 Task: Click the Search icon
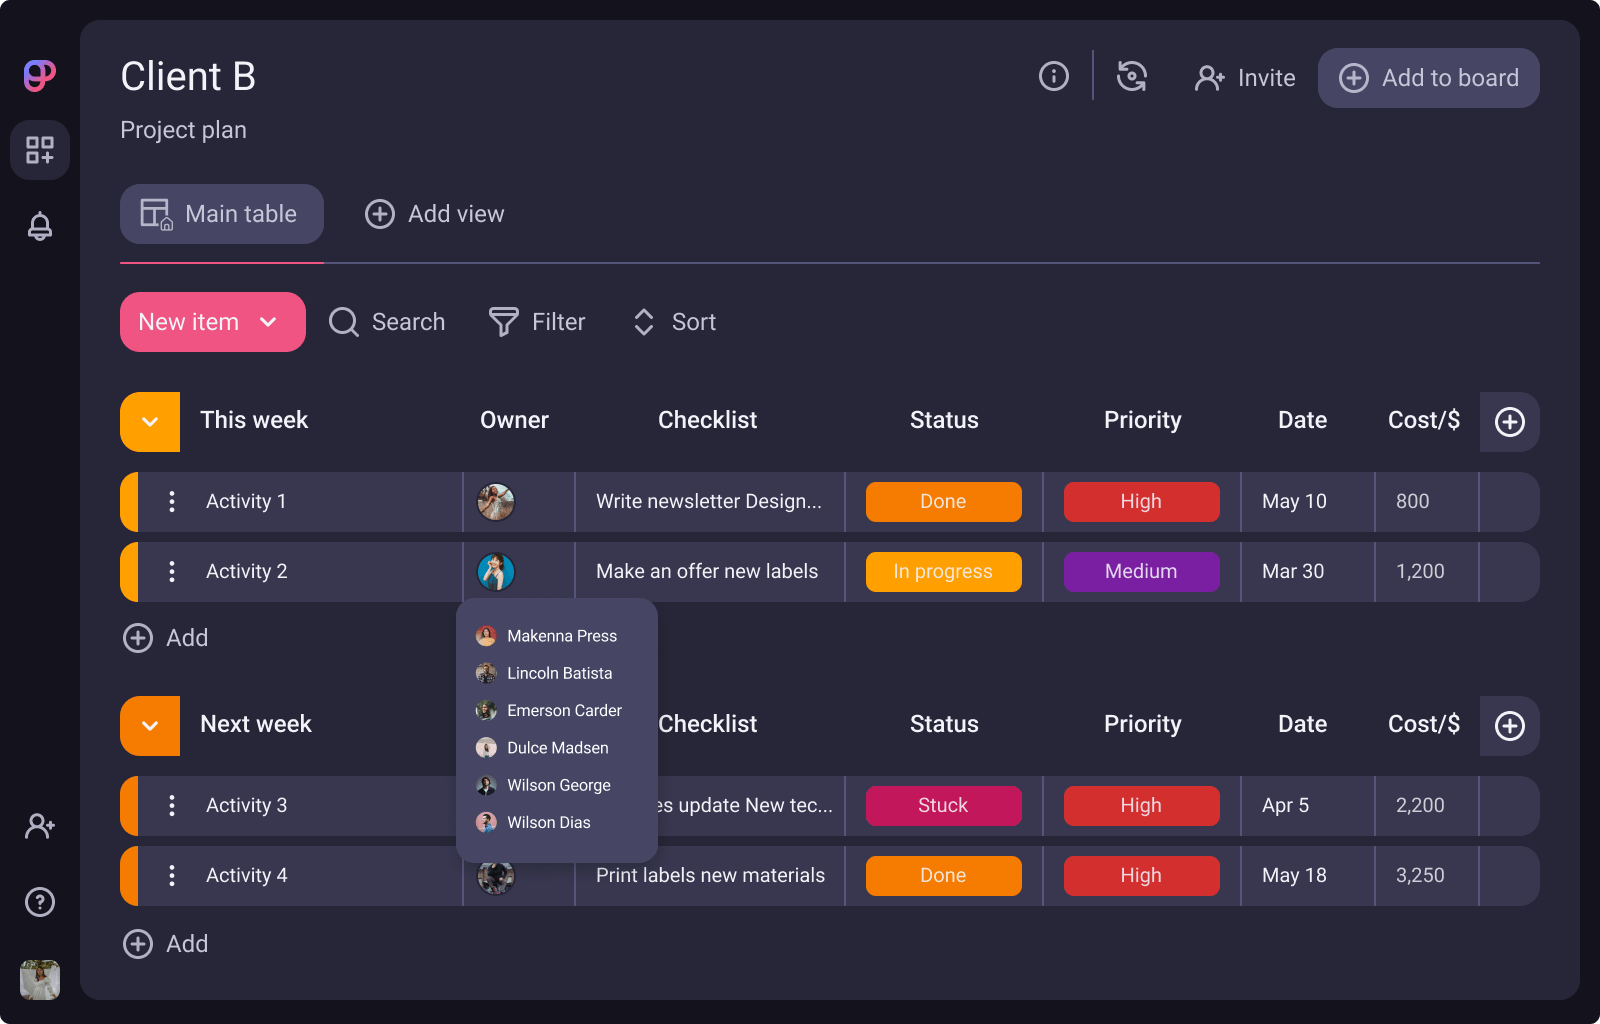pyautogui.click(x=343, y=322)
